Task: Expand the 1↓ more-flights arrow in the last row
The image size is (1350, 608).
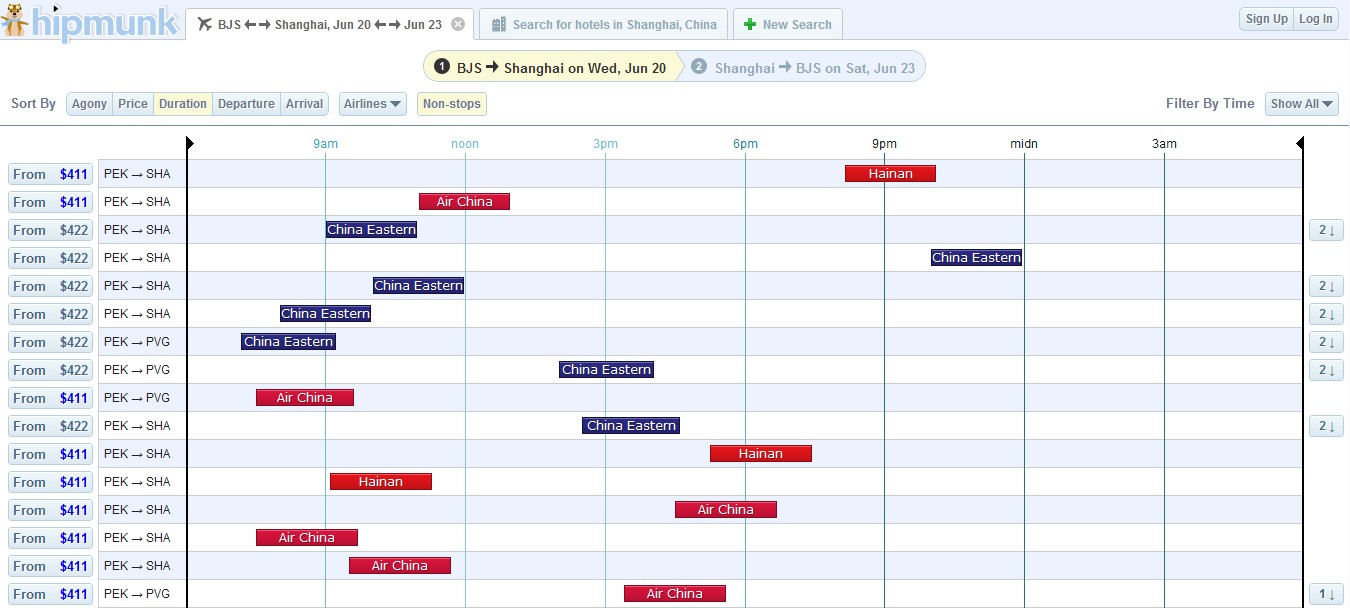Action: (x=1326, y=594)
